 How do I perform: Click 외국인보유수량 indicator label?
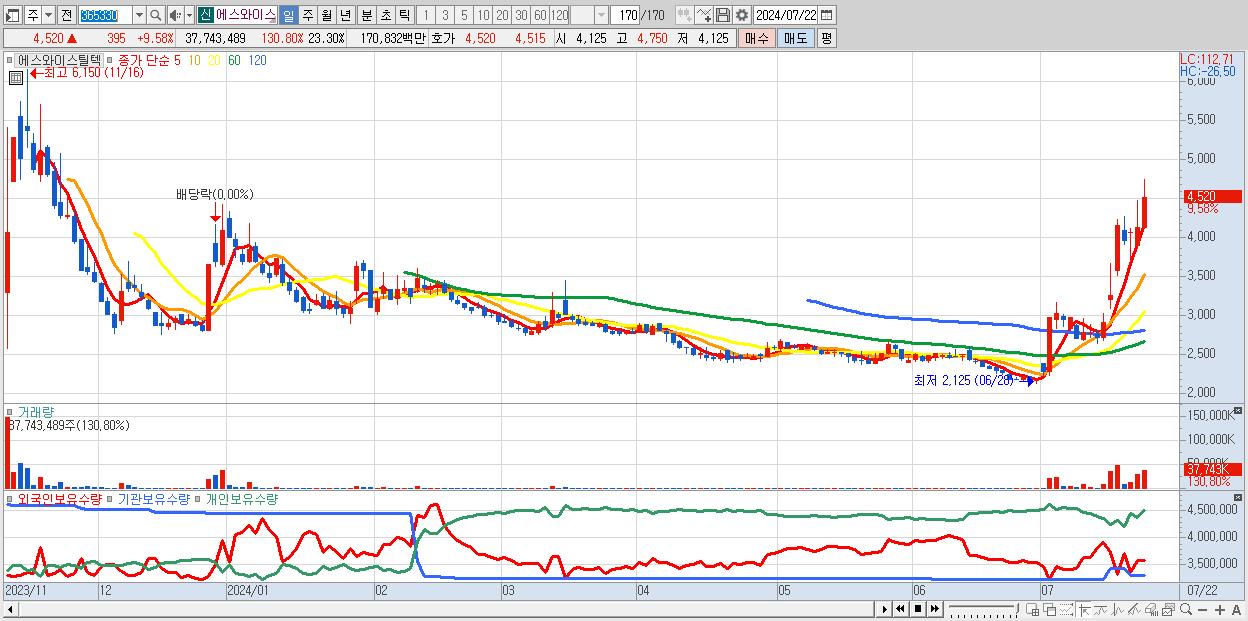[59, 499]
